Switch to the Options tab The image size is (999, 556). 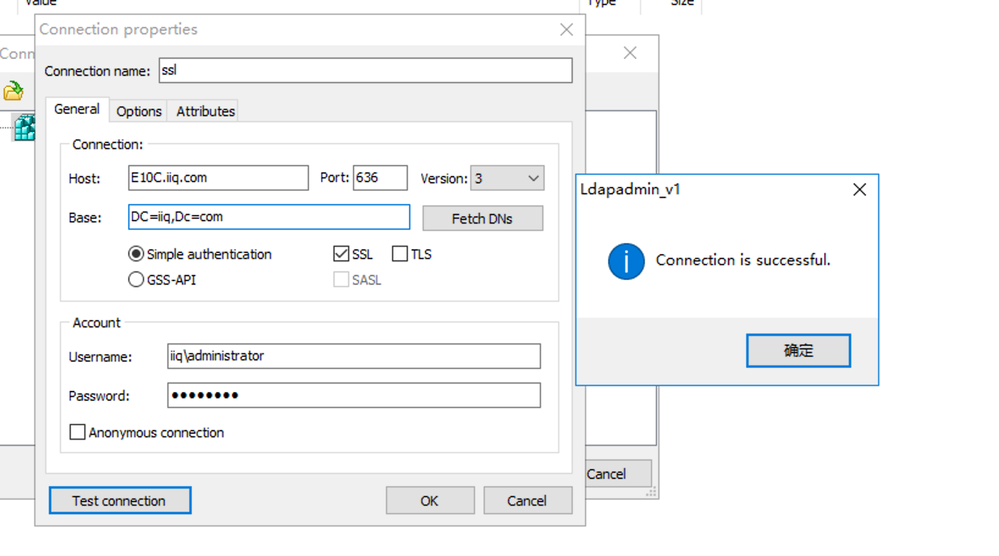coord(139,111)
